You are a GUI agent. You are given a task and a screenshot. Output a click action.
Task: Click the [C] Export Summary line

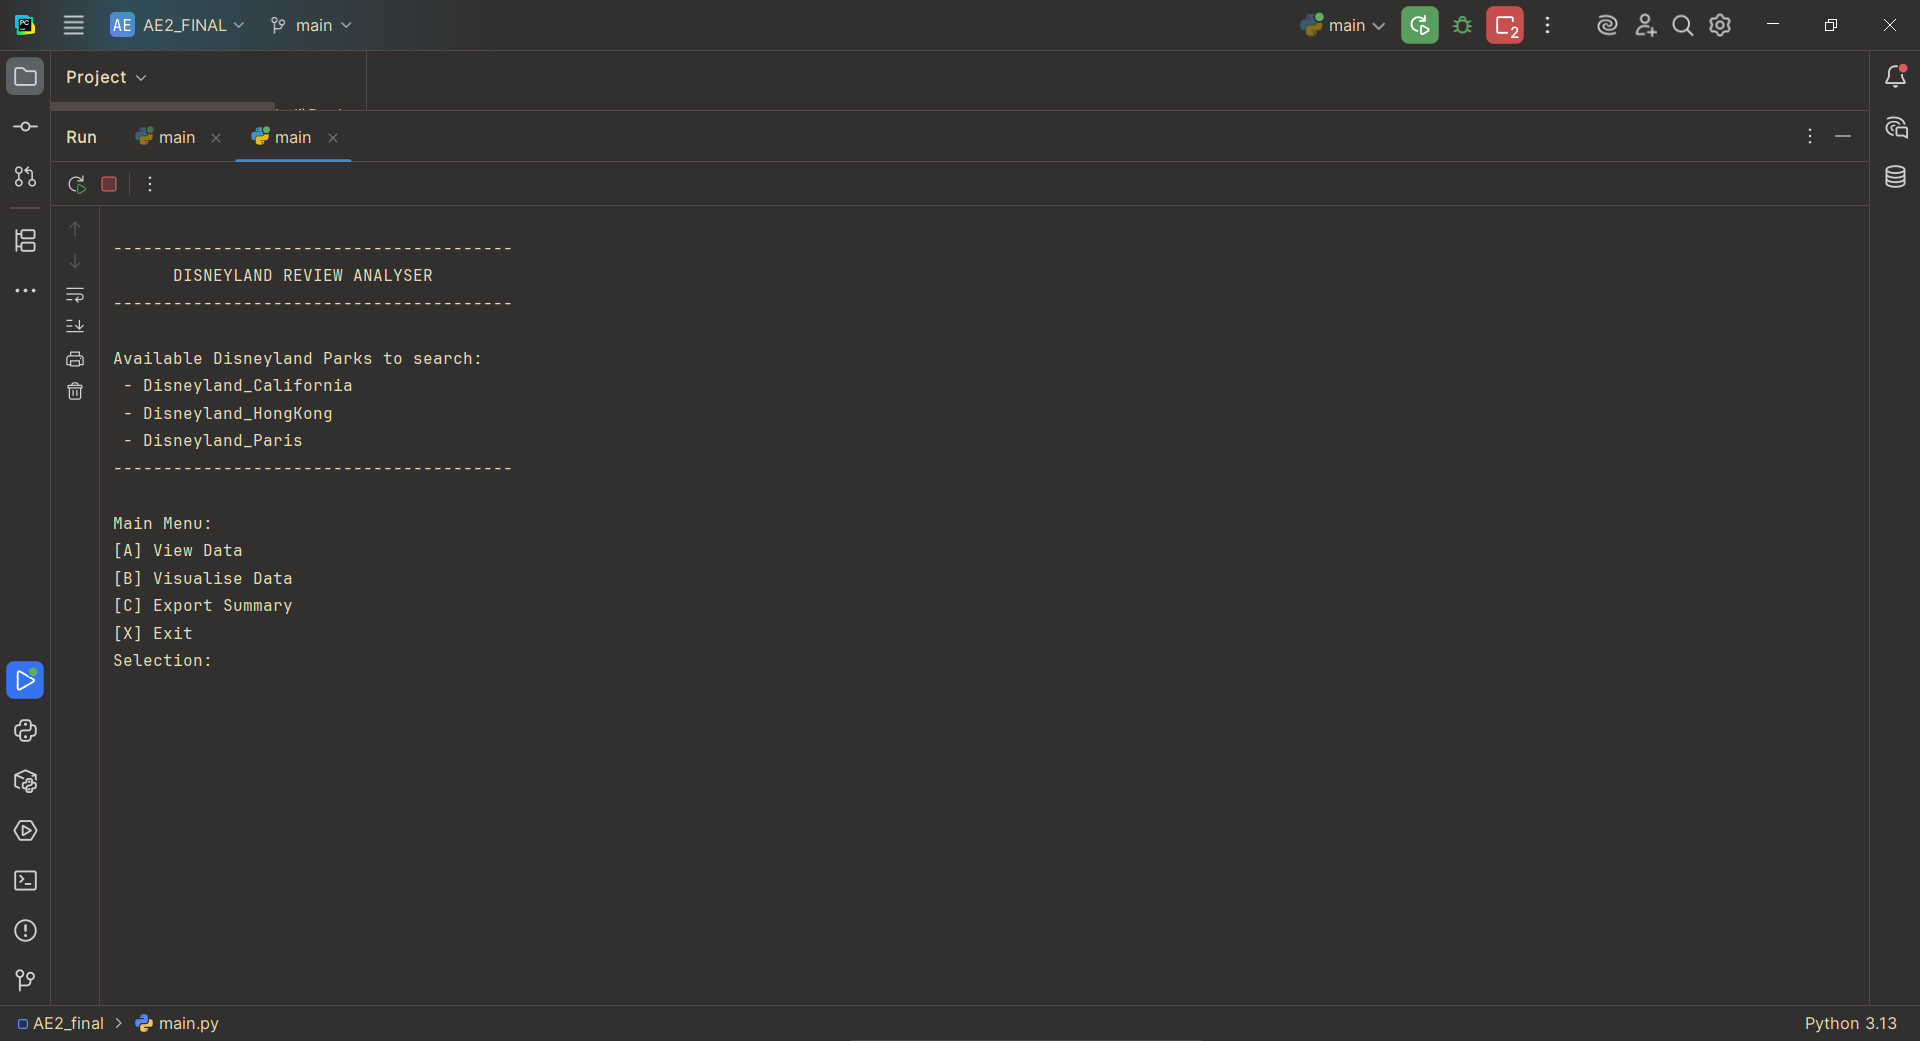click(x=203, y=606)
